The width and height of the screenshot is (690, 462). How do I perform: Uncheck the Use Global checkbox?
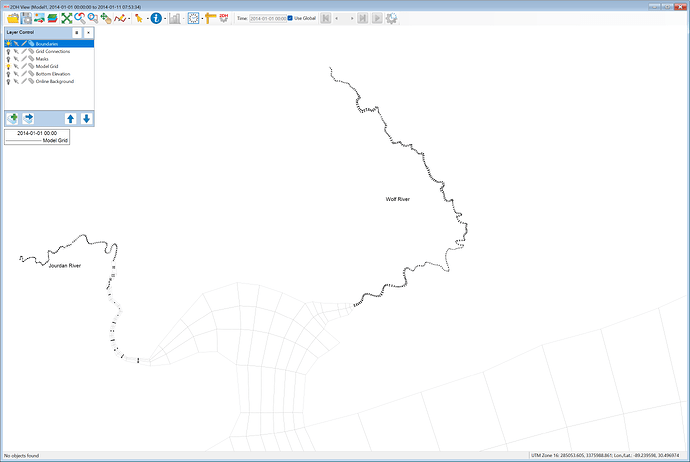tap(290, 18)
